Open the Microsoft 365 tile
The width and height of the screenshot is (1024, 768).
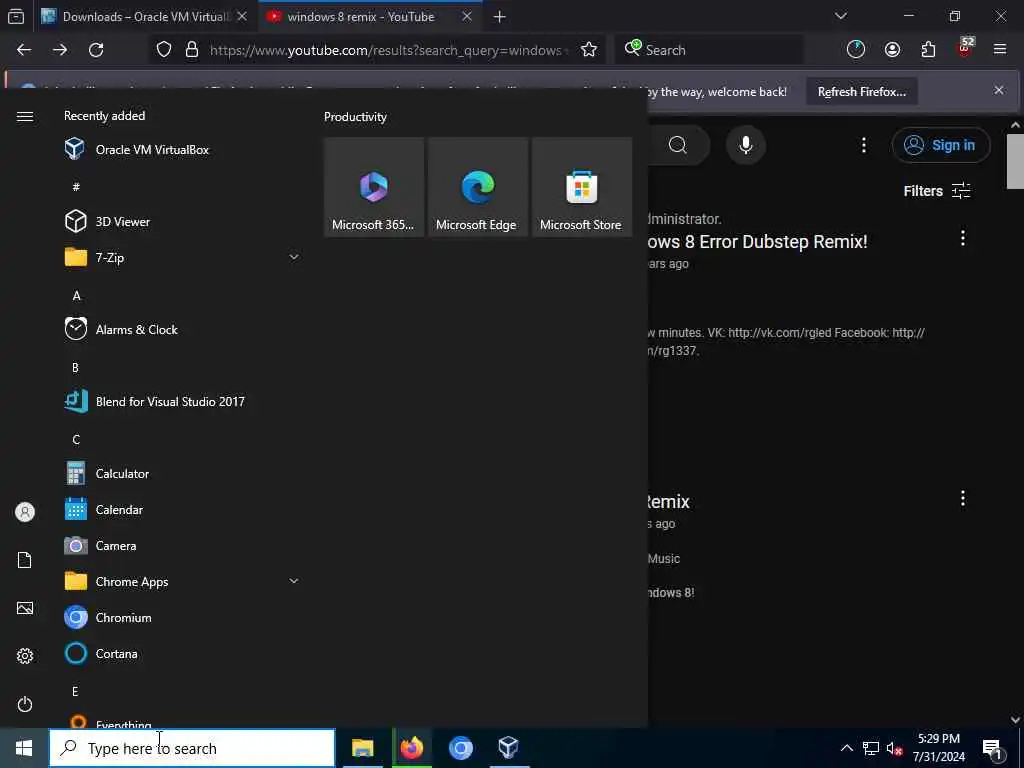tap(374, 187)
